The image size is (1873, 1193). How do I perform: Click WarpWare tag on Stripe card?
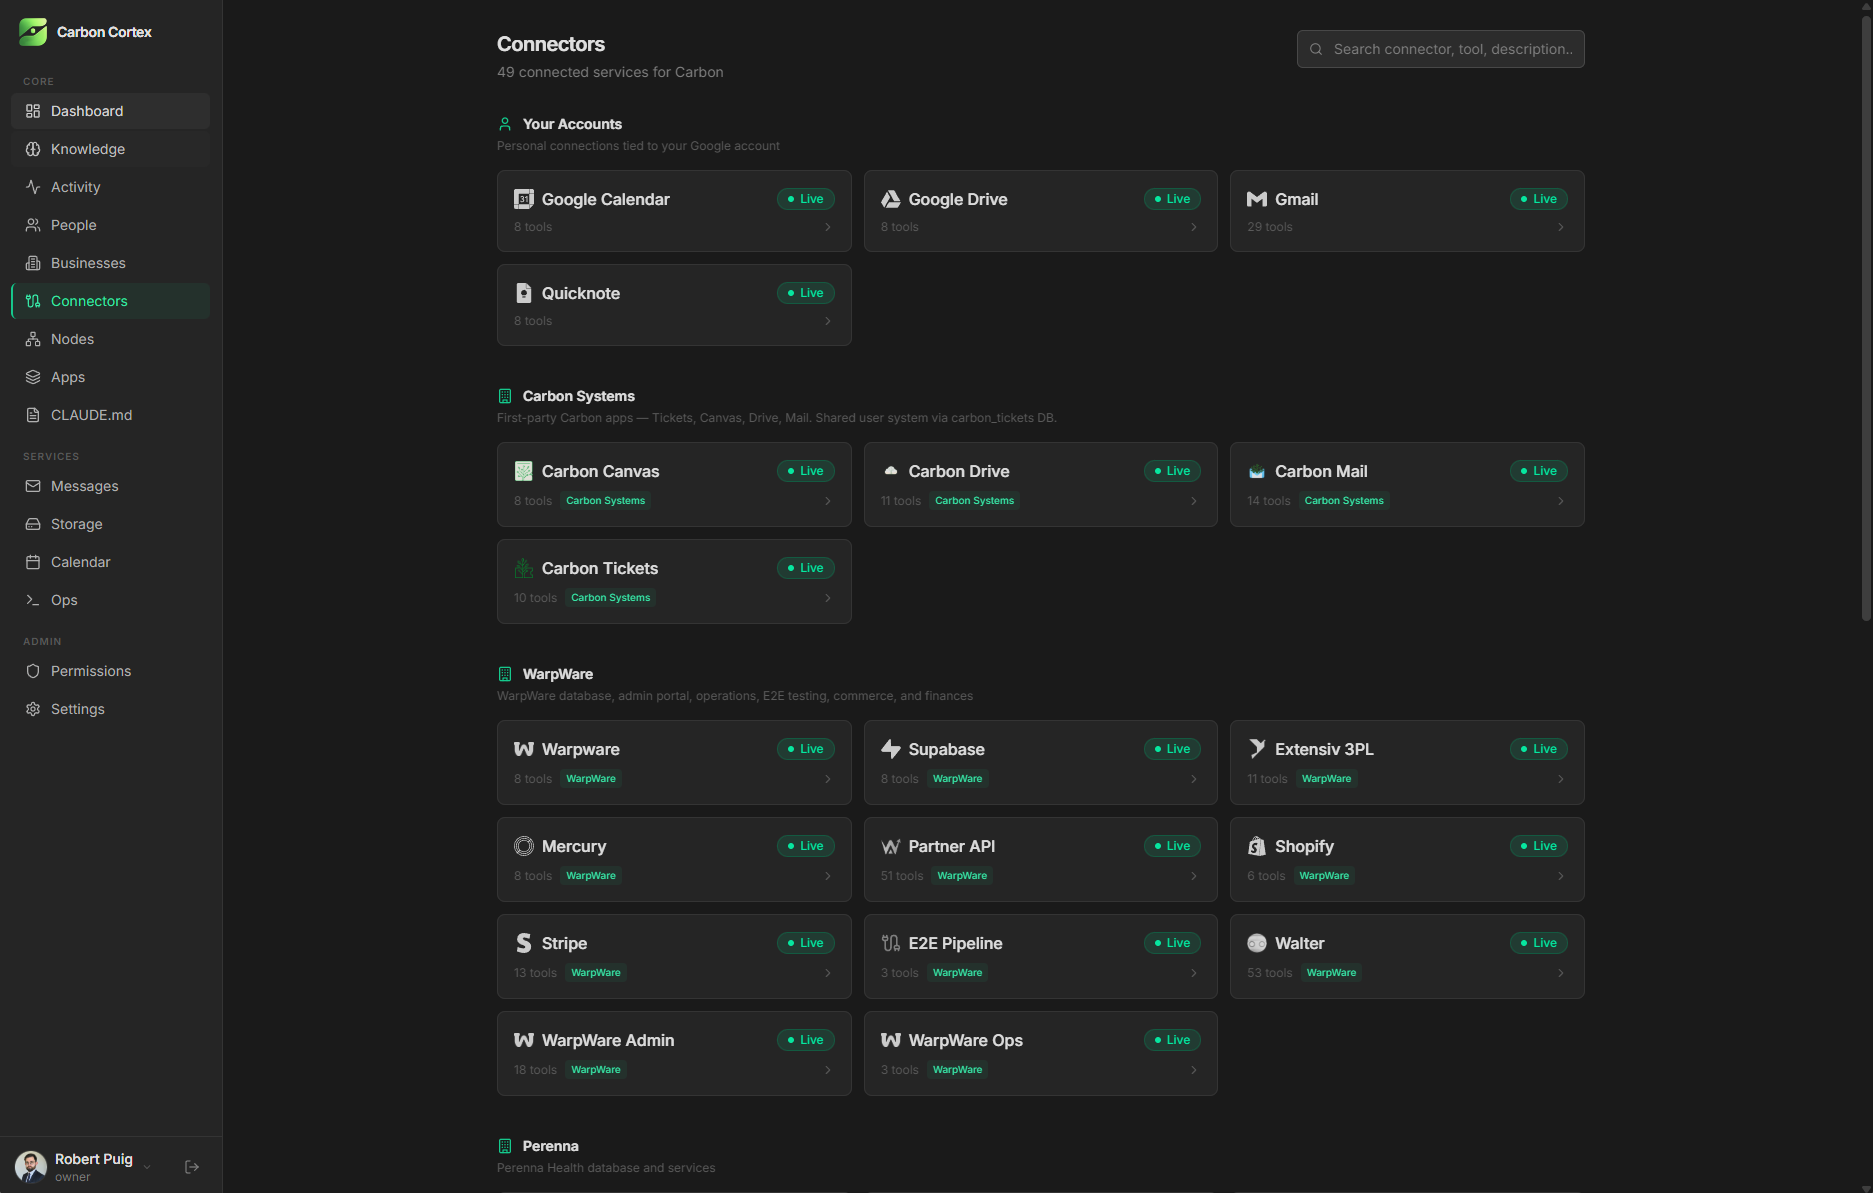596,973
